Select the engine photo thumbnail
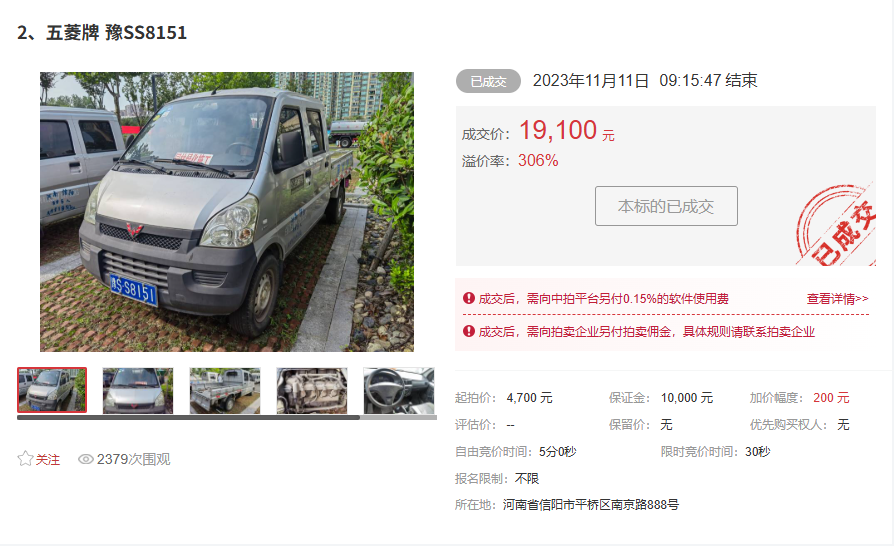Screen dimensions: 894x546 312,390
